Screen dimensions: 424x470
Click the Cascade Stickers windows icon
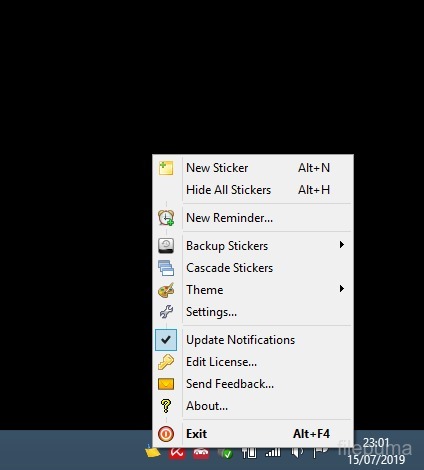tap(166, 268)
